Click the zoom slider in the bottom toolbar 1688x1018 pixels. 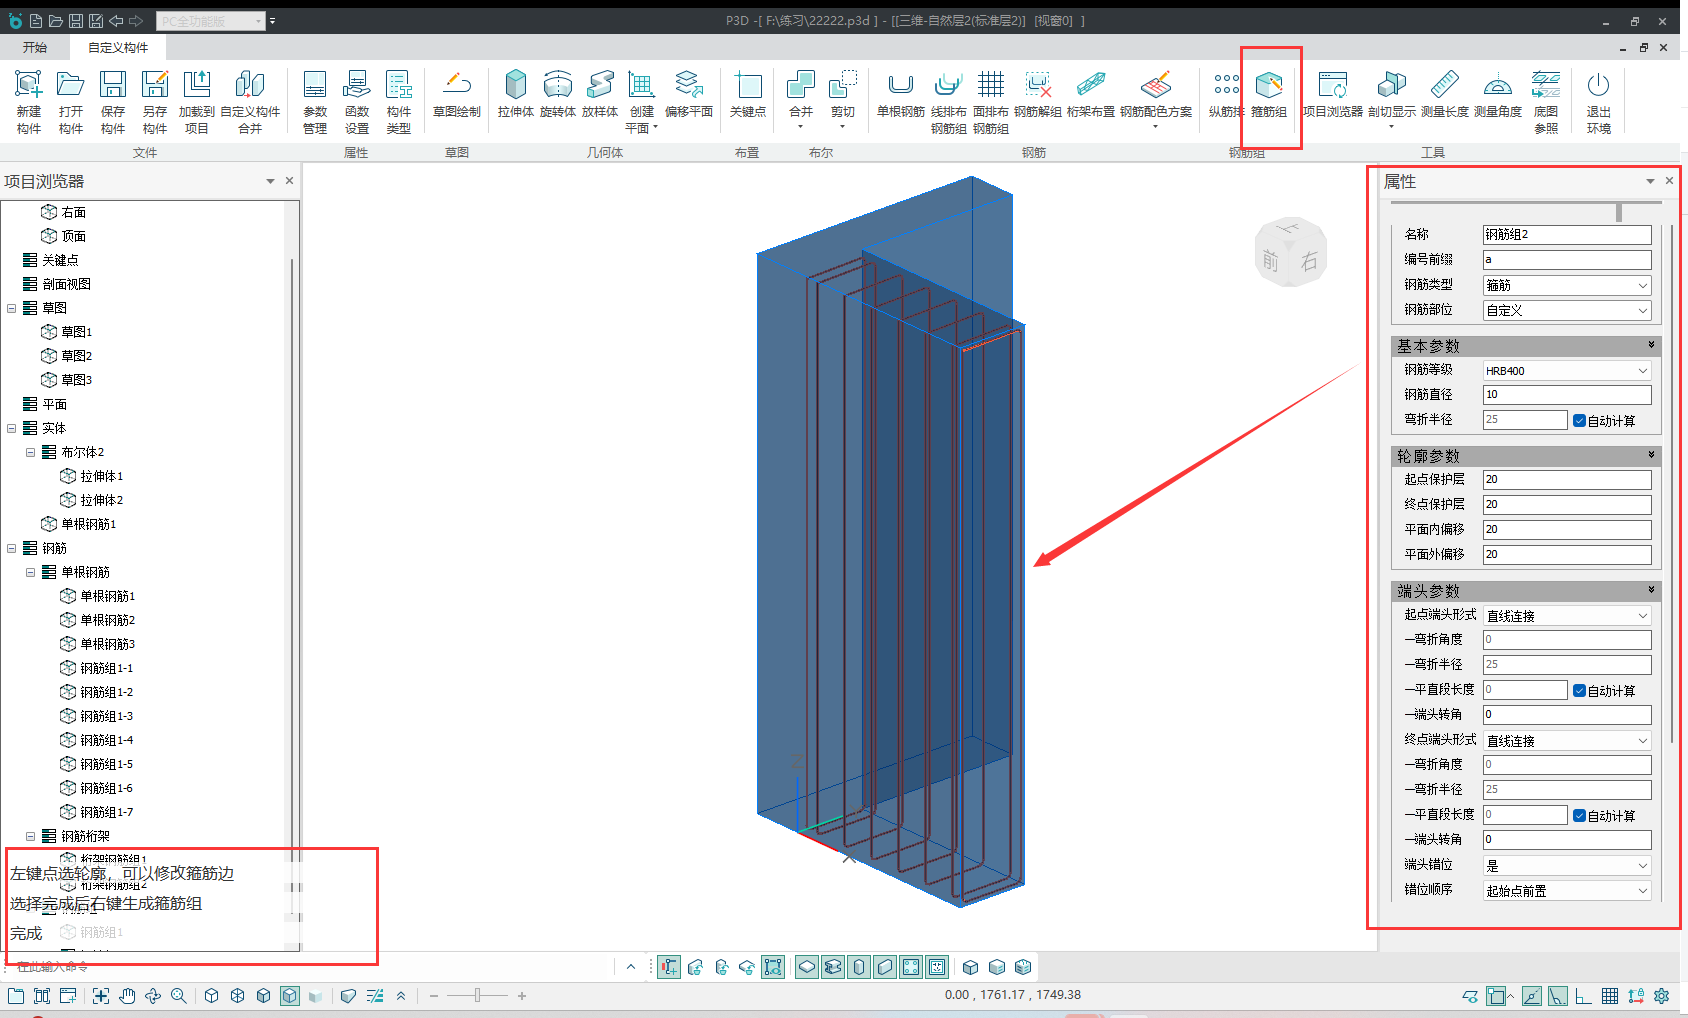tap(478, 996)
